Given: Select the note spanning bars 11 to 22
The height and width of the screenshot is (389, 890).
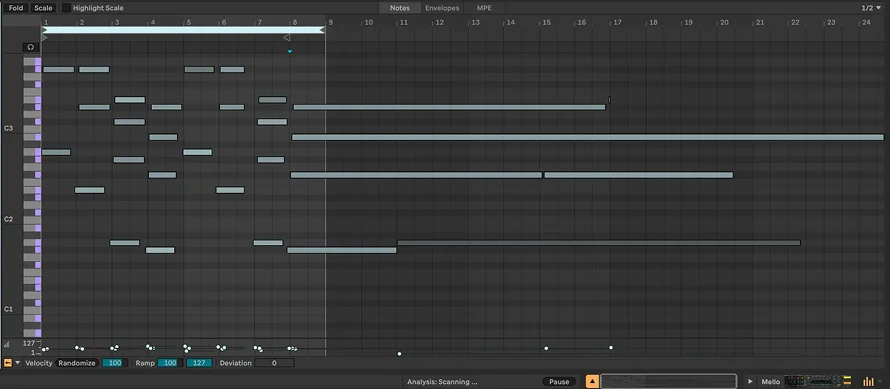Looking at the screenshot, I should click(x=599, y=242).
